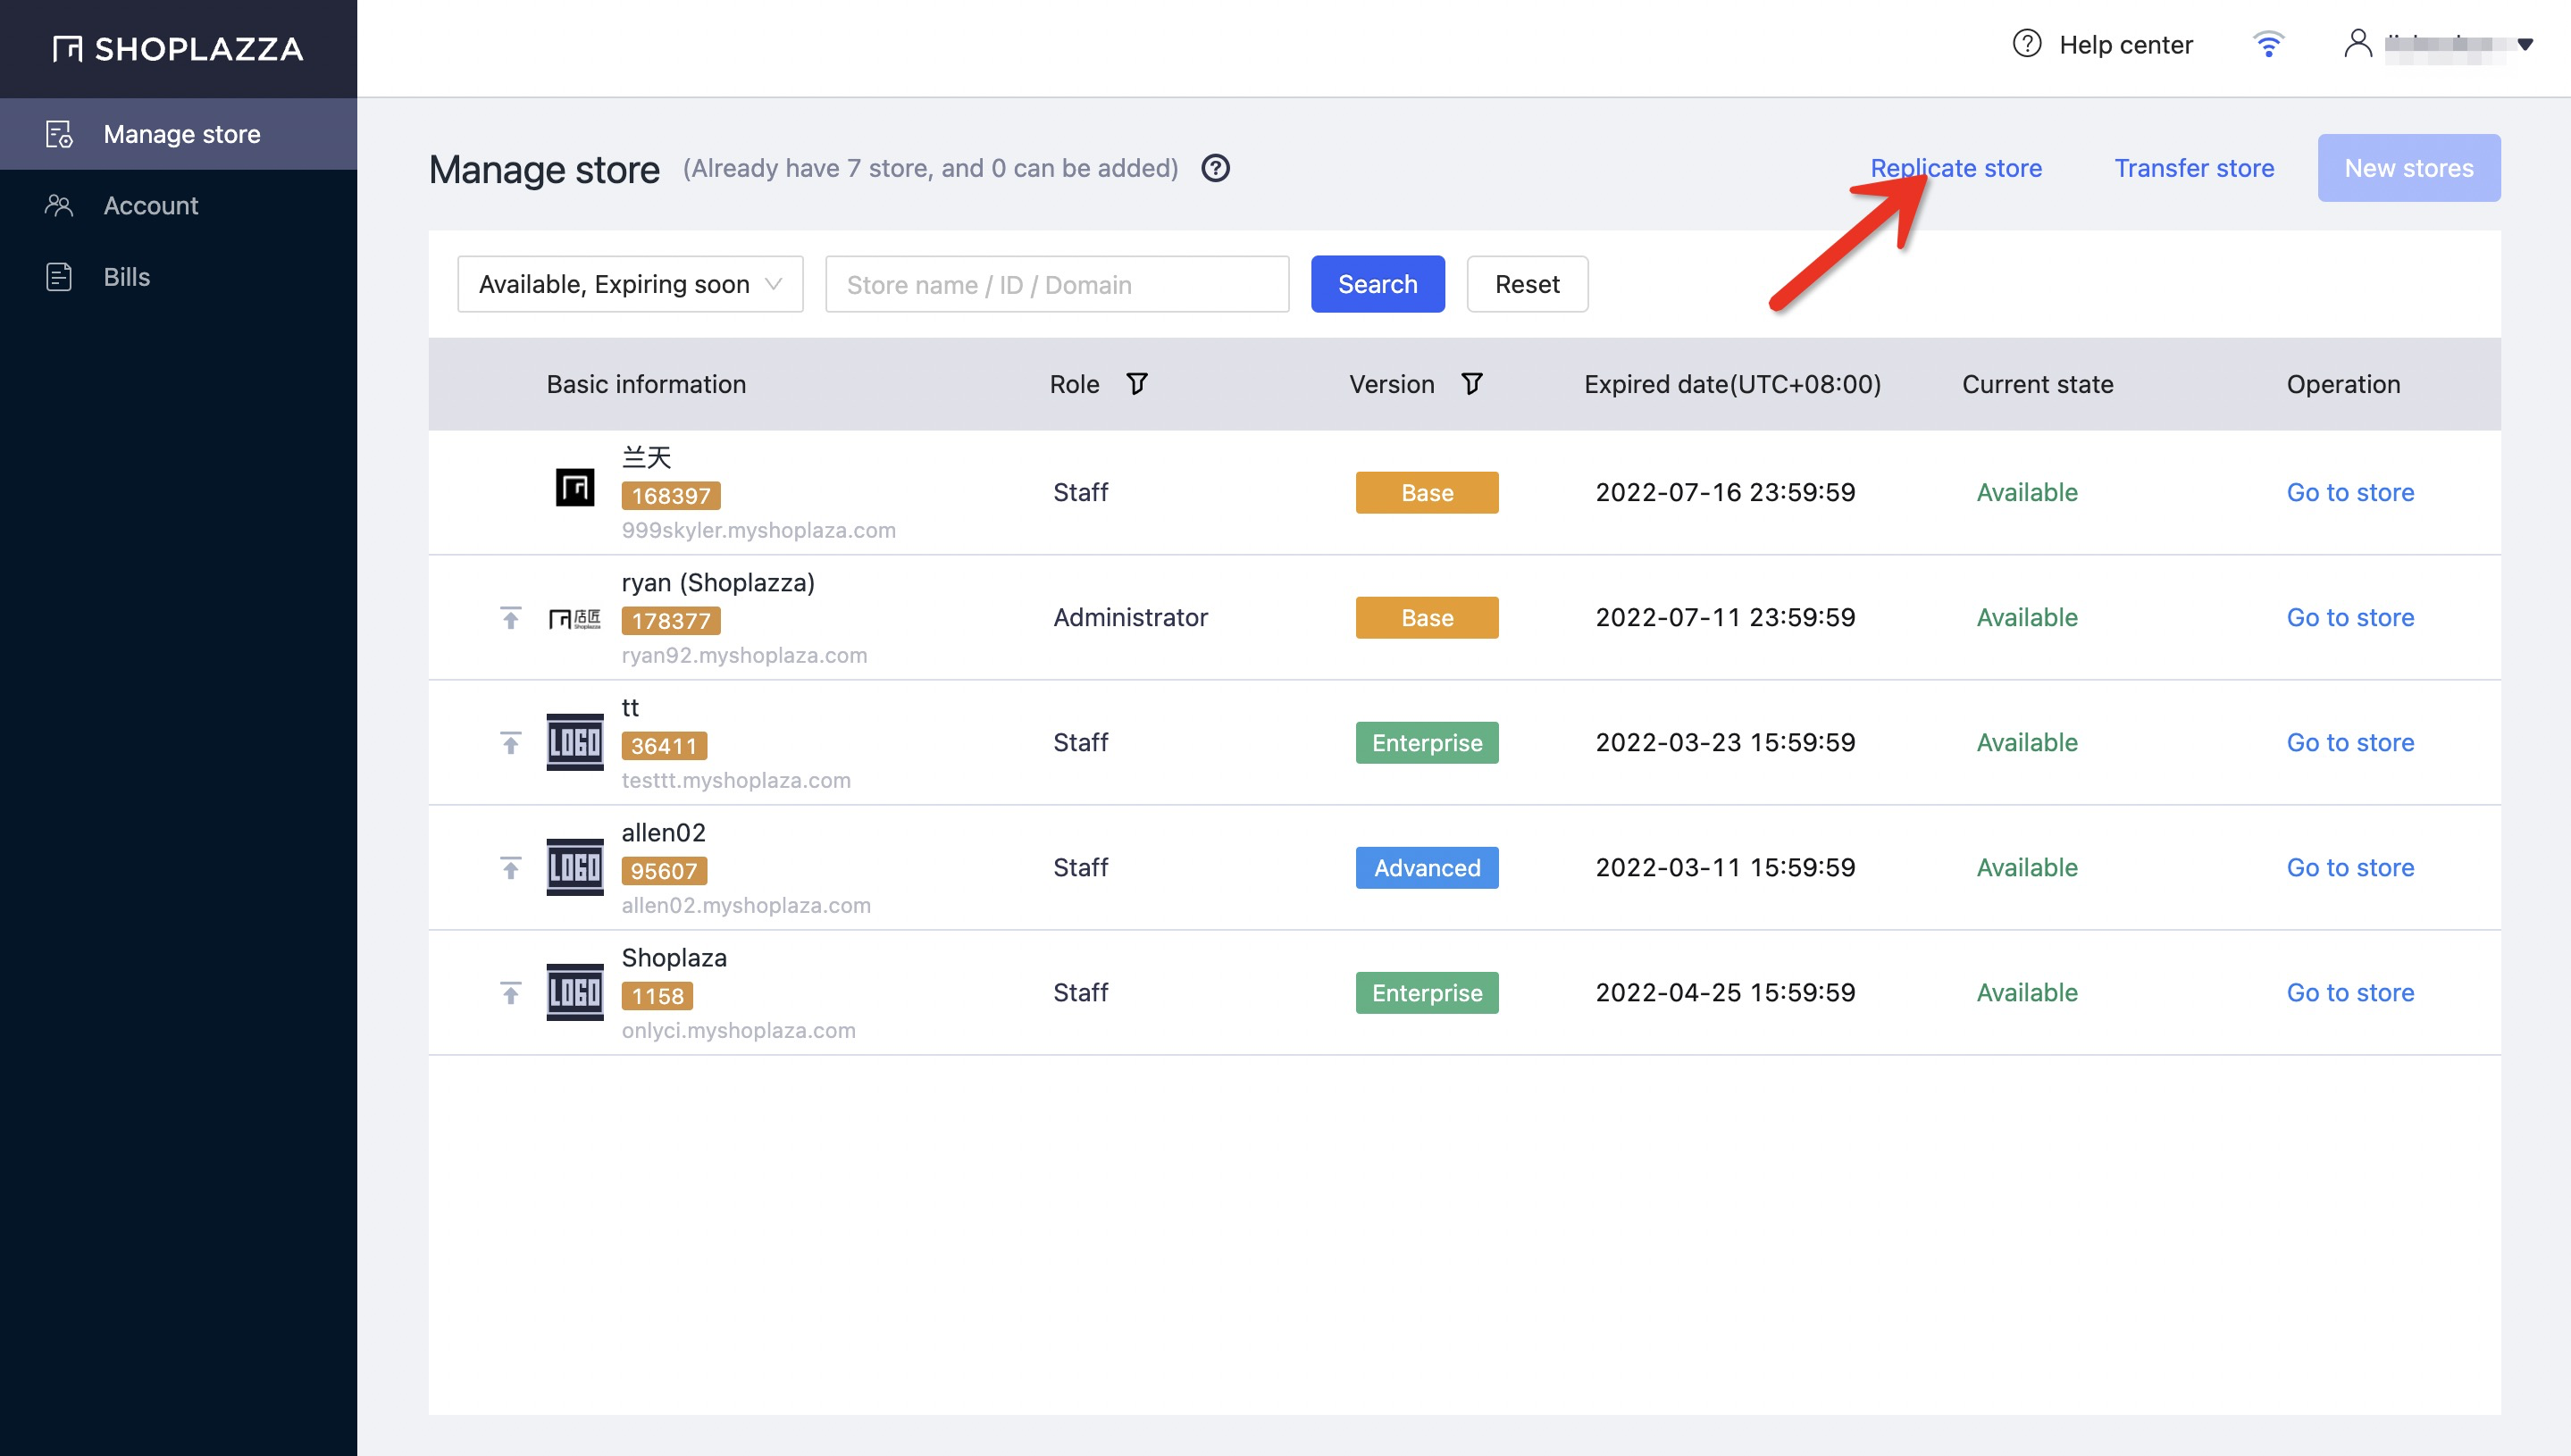Click the Bills document icon
2571x1456 pixels.
coord(59,277)
